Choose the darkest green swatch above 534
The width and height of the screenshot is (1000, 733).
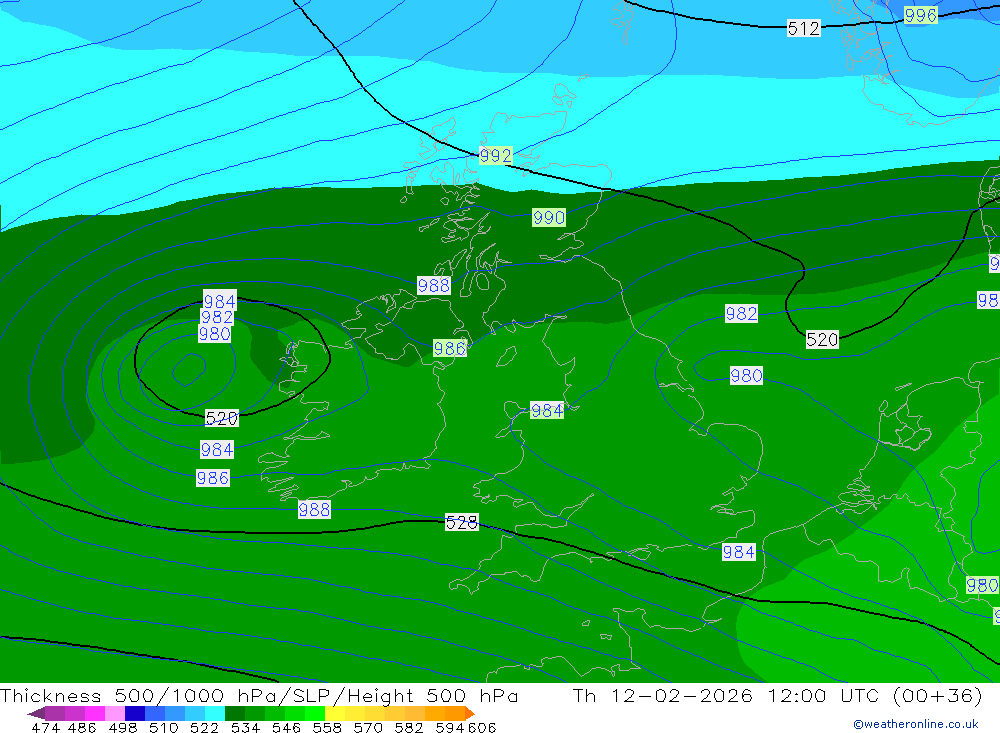pyautogui.click(x=235, y=713)
